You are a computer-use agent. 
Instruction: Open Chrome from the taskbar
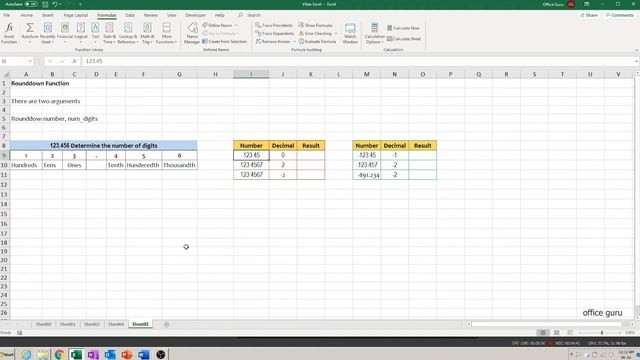59,354
